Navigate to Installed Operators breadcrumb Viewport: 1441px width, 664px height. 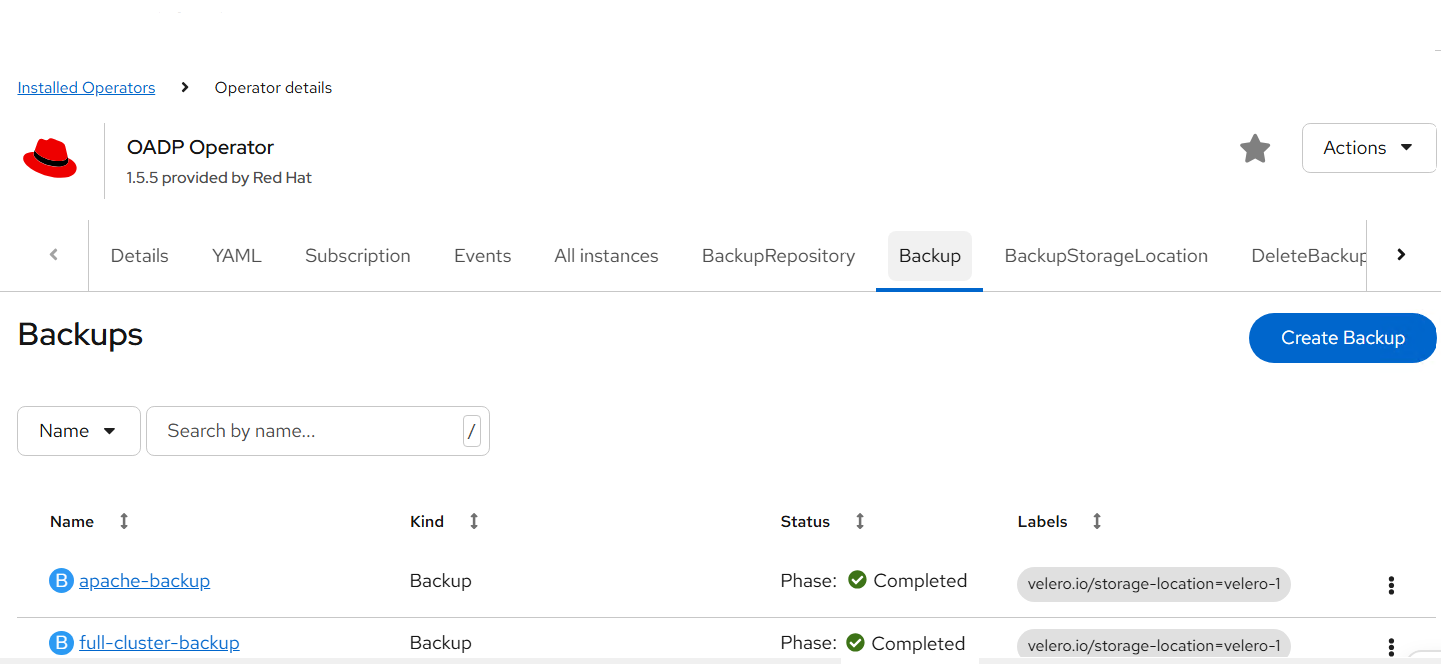86,88
